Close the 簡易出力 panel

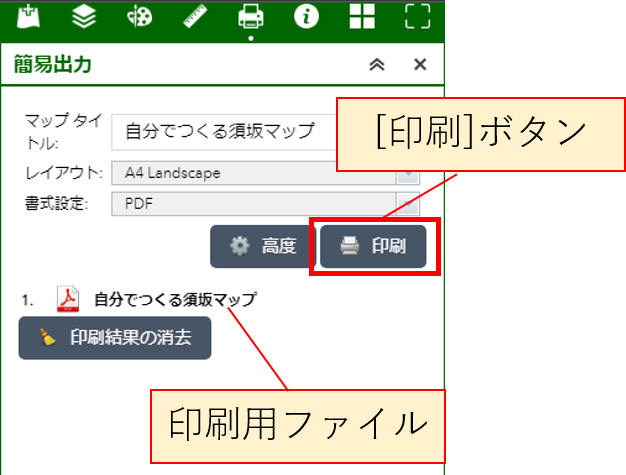tap(420, 64)
